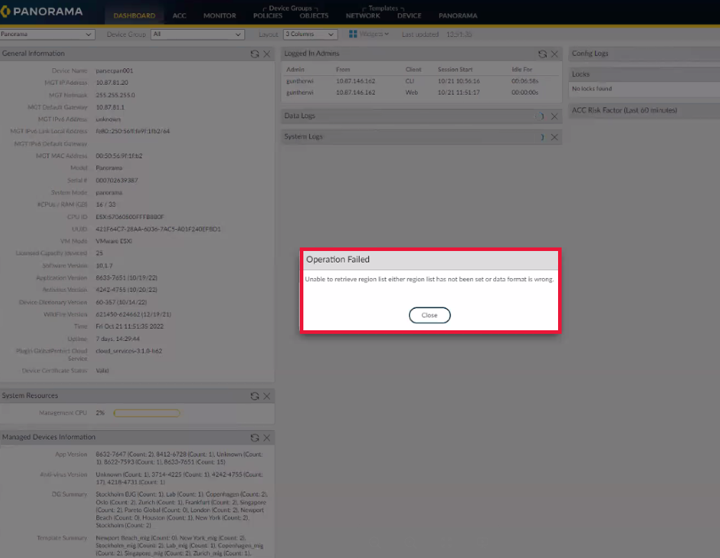Image resolution: width=720 pixels, height=558 pixels.
Task: Click the Locks widget header
Action: click(644, 74)
